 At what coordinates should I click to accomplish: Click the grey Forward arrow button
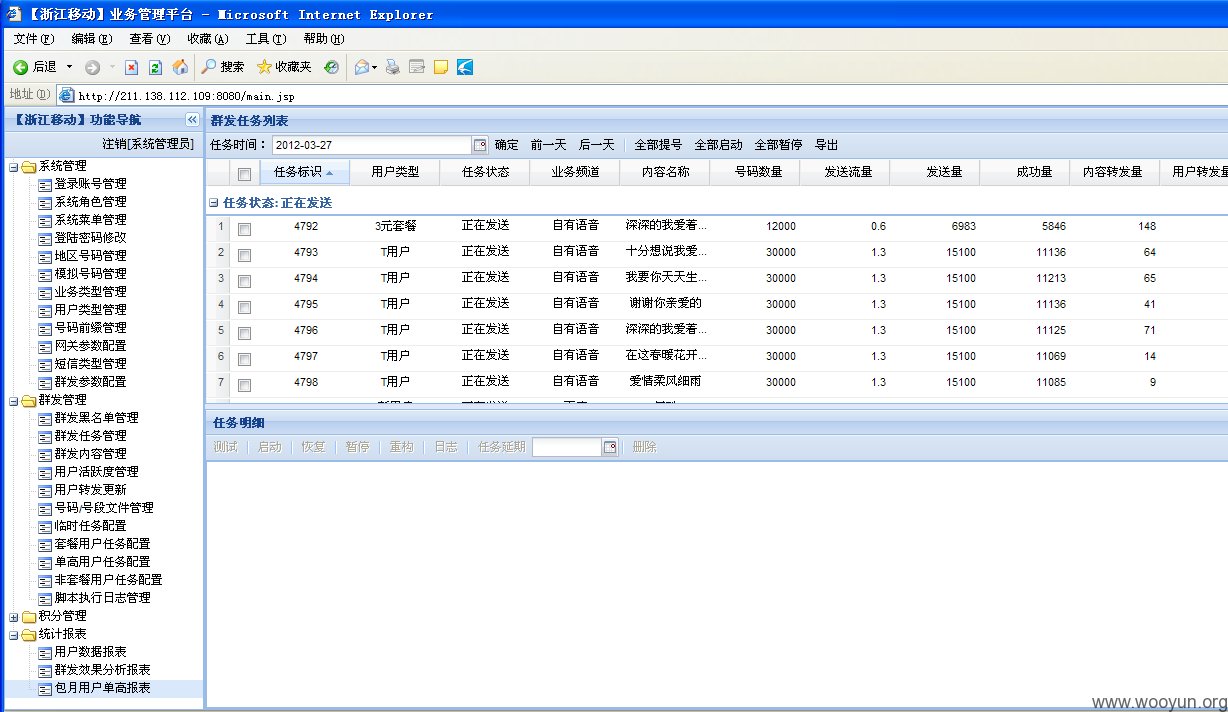pyautogui.click(x=92, y=67)
